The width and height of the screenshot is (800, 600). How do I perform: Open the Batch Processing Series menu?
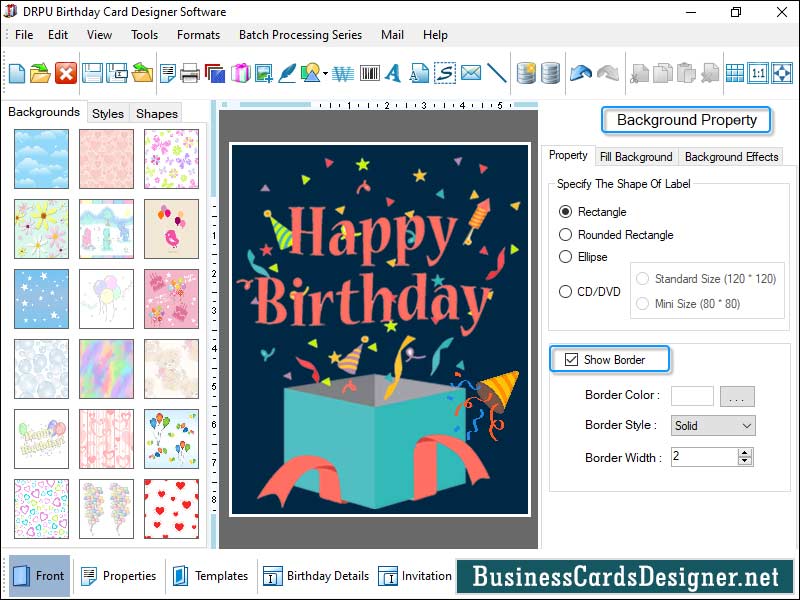click(300, 34)
